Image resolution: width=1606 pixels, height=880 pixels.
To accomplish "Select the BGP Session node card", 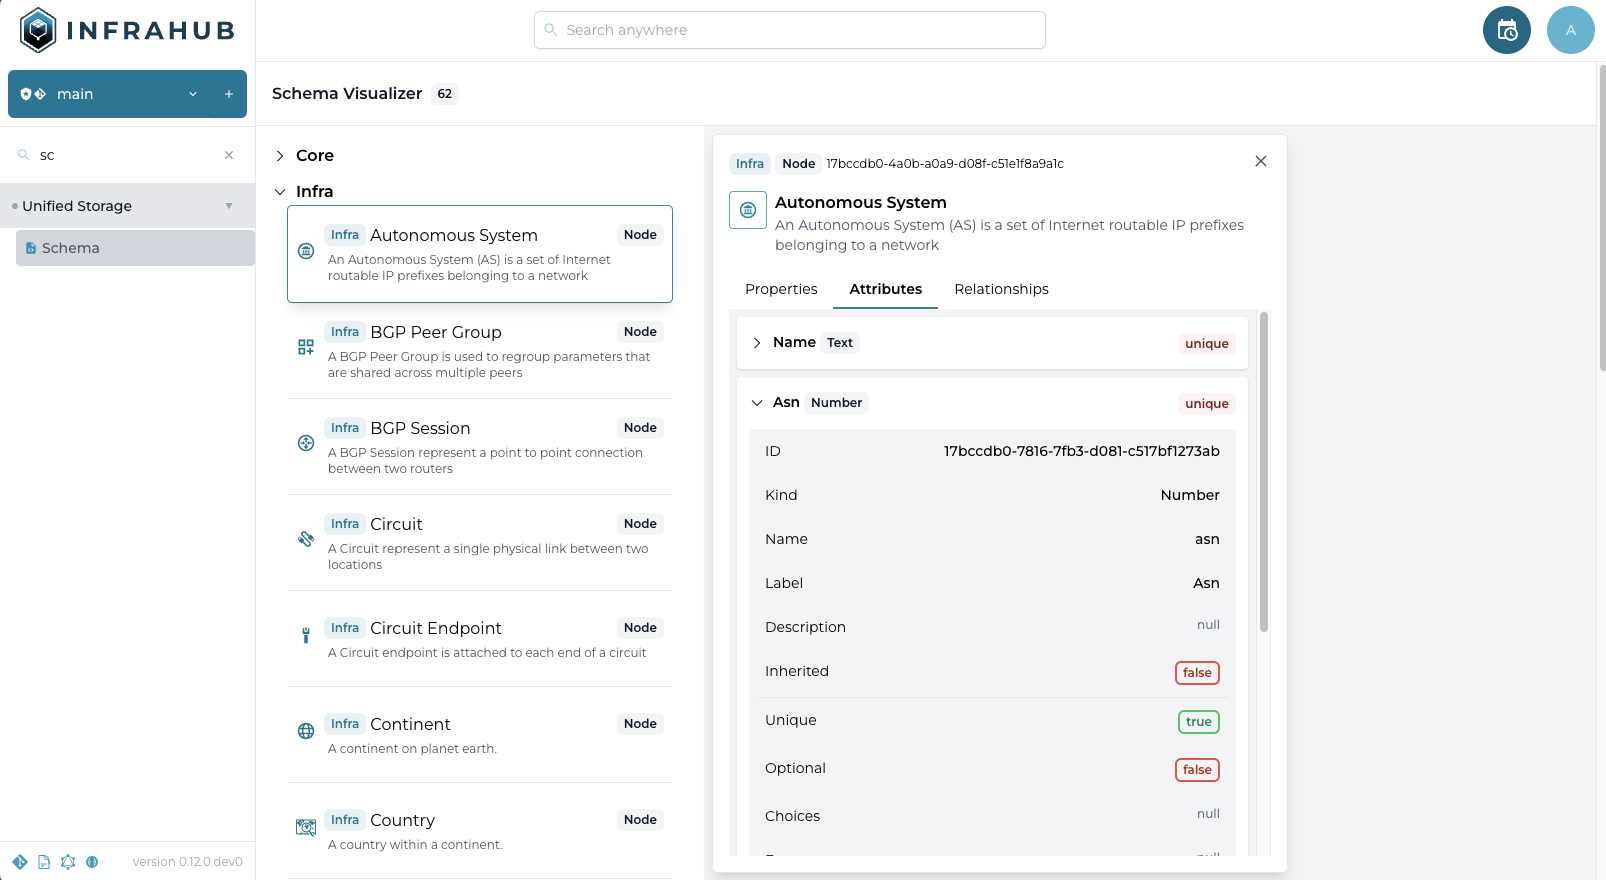I will (480, 446).
